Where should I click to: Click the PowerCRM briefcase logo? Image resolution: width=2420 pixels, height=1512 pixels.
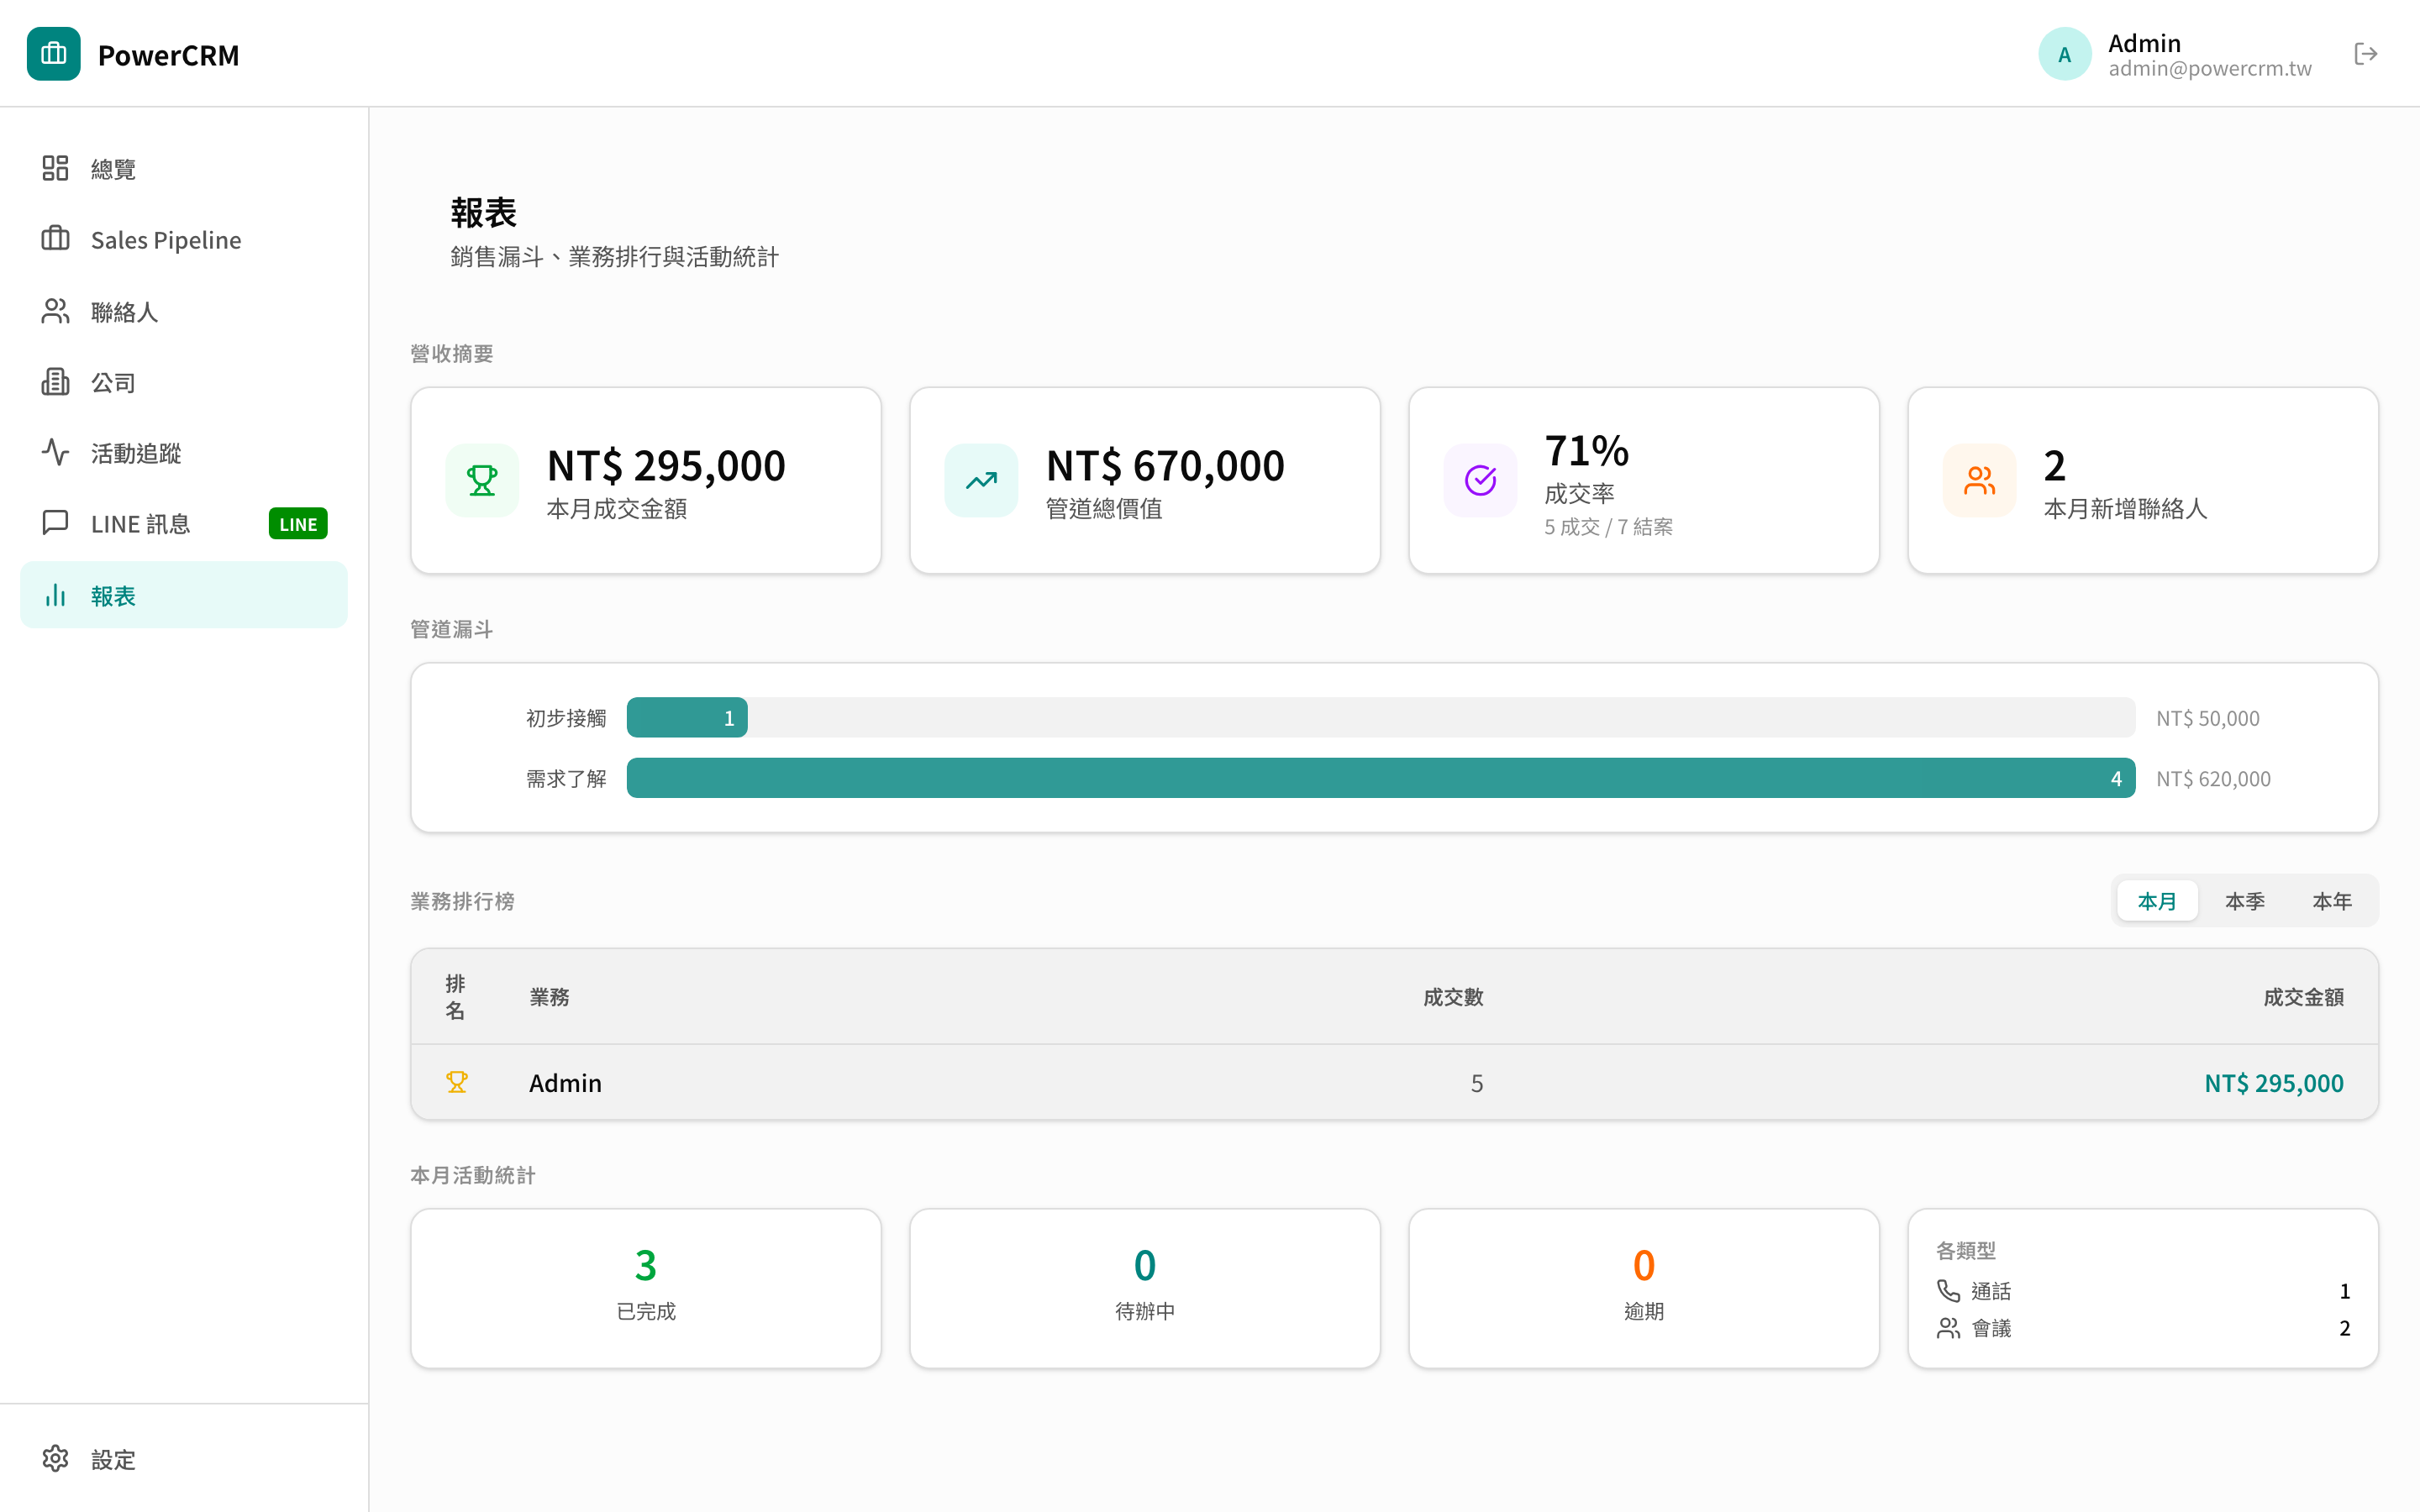click(54, 54)
